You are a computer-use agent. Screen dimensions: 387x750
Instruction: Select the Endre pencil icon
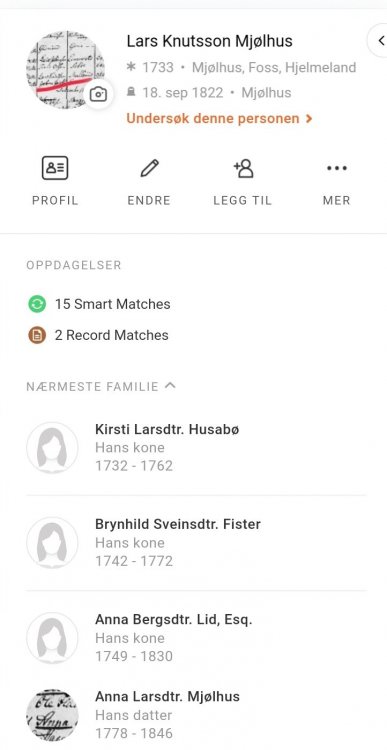pos(149,168)
